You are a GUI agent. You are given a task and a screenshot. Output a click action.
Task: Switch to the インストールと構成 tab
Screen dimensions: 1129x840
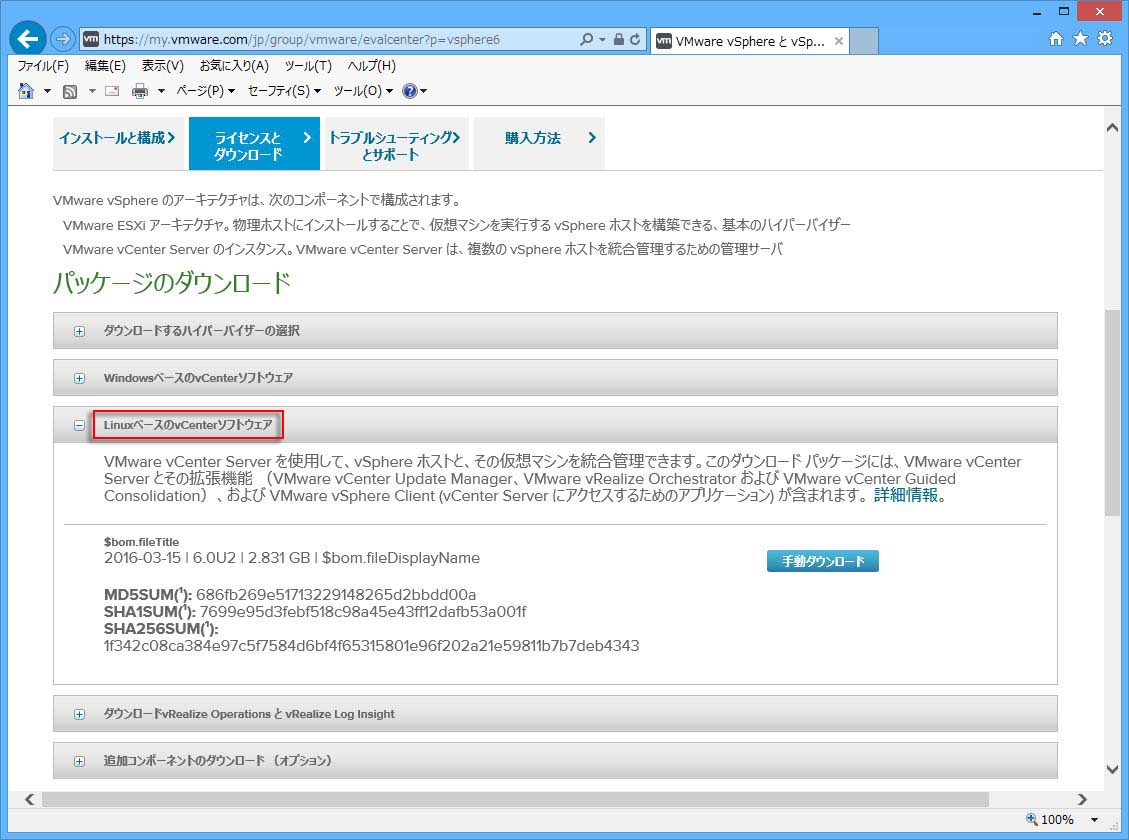pyautogui.click(x=118, y=143)
